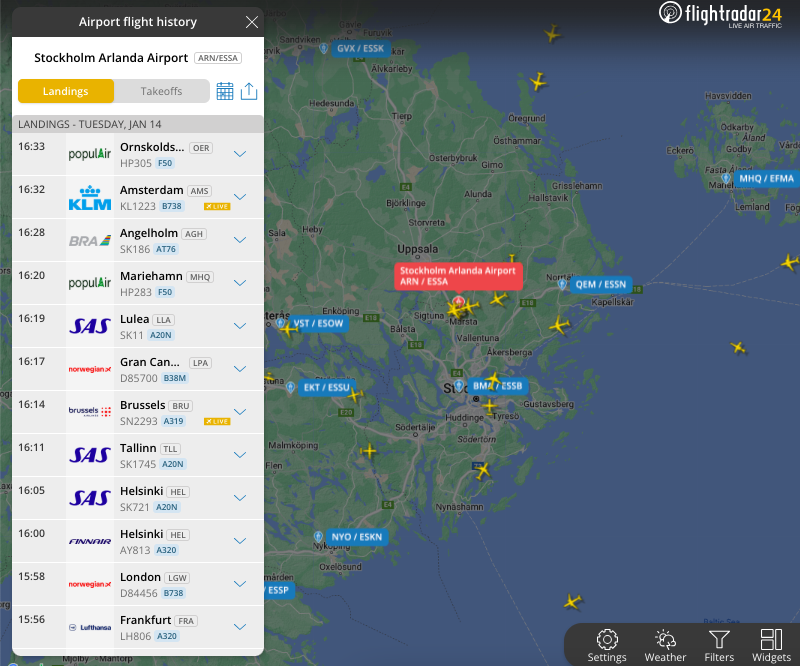Click the Norwegian logo on Gran Canaria row
Viewport: 800px width, 666px height.
pyautogui.click(x=90, y=369)
